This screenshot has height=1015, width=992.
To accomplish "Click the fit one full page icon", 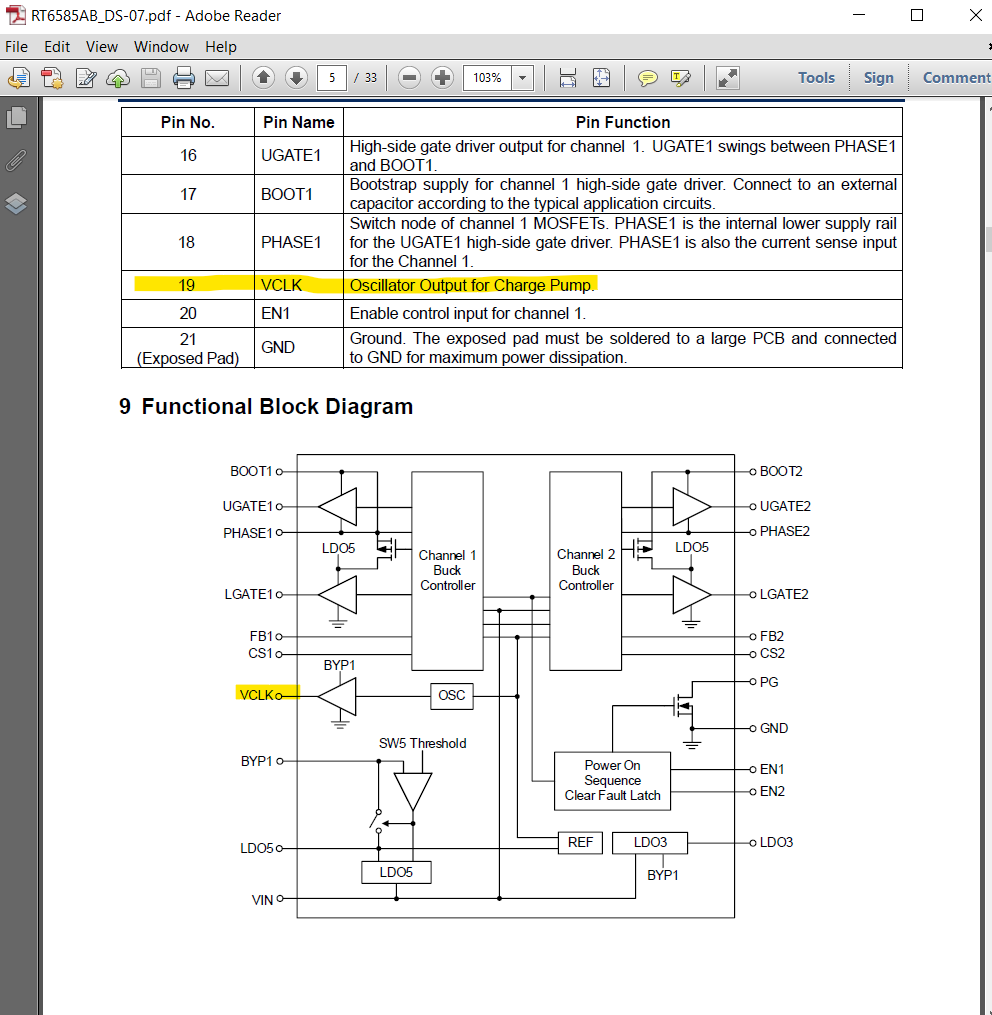I will tap(601, 78).
